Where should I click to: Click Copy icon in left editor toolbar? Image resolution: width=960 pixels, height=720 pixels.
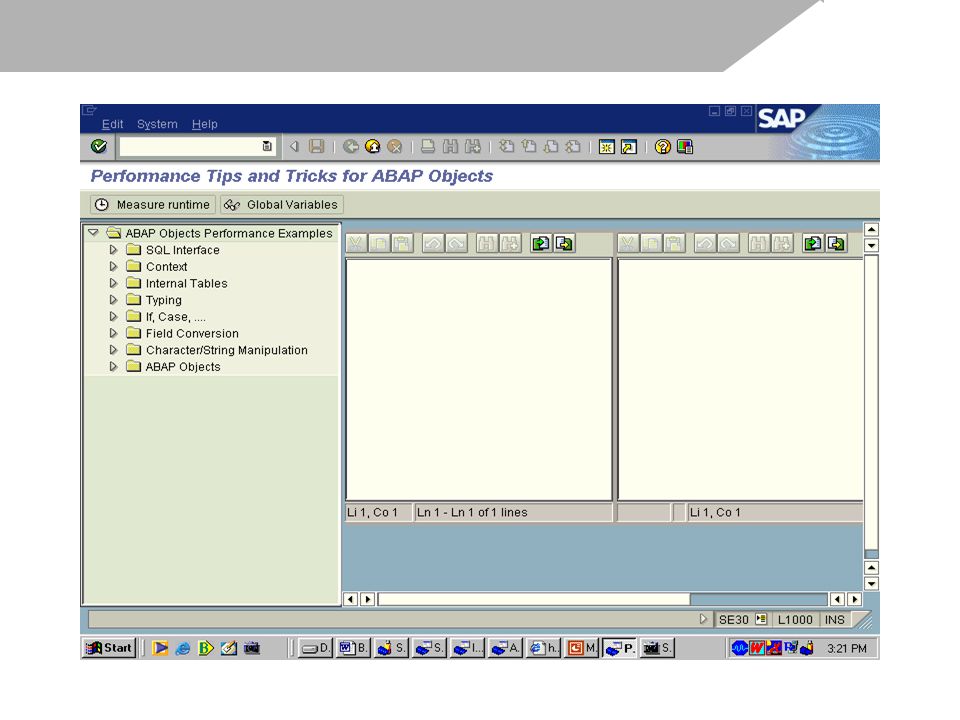(x=380, y=244)
